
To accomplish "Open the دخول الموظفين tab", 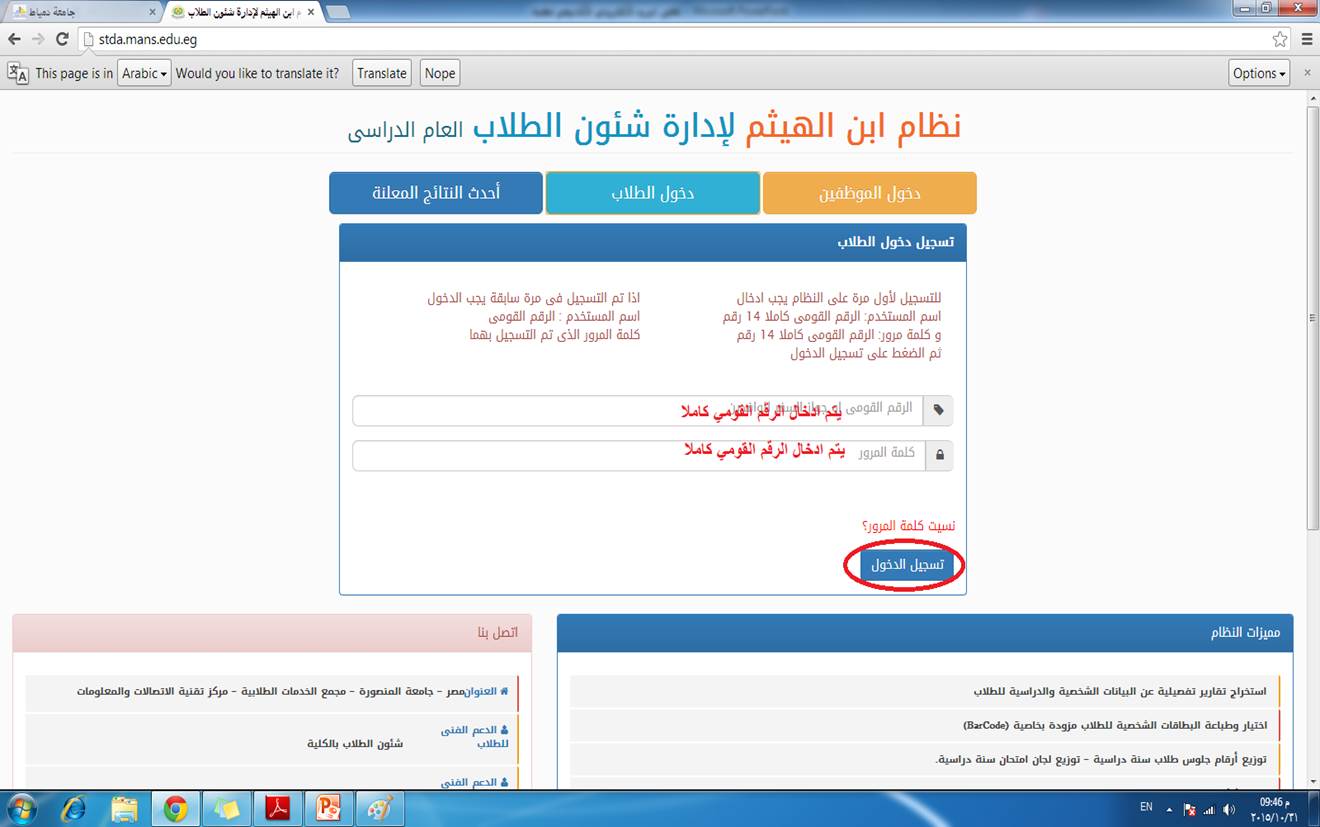I will (870, 193).
